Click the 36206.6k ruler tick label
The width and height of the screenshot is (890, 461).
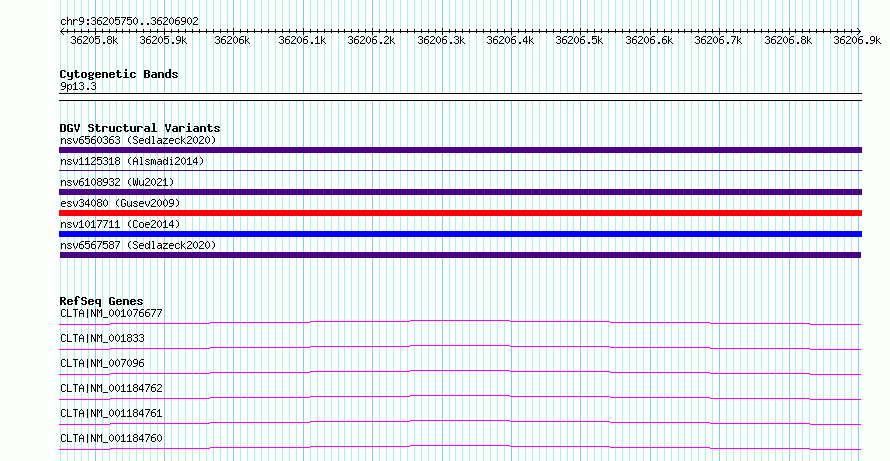(649, 40)
